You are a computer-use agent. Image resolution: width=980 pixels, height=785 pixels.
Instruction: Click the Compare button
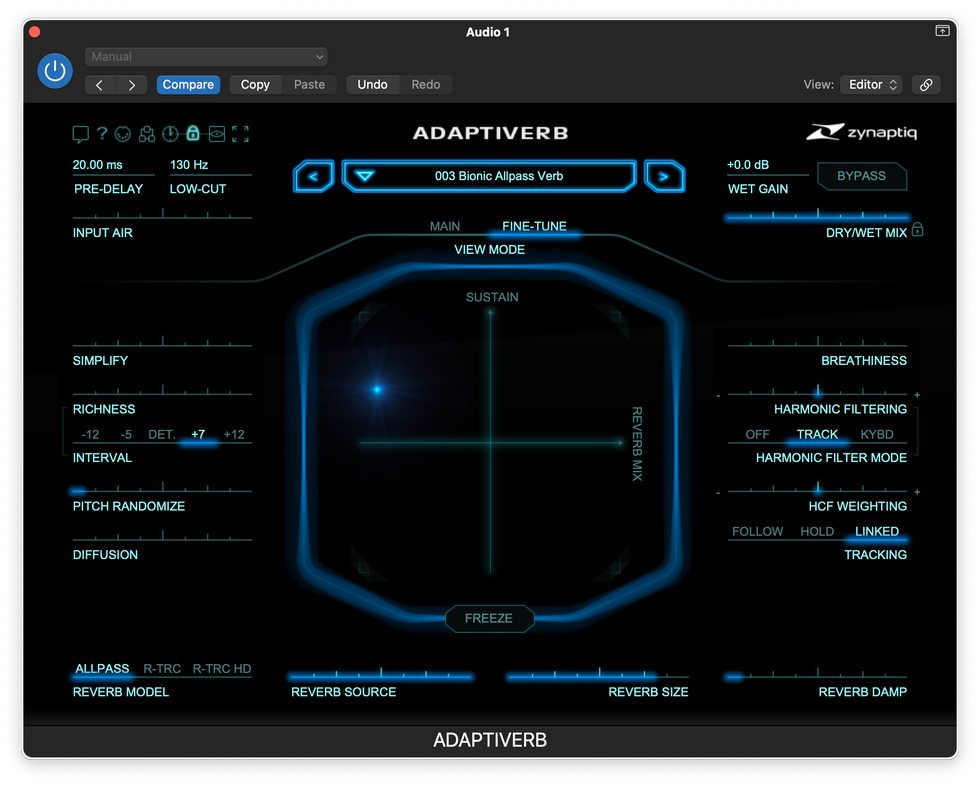click(188, 84)
